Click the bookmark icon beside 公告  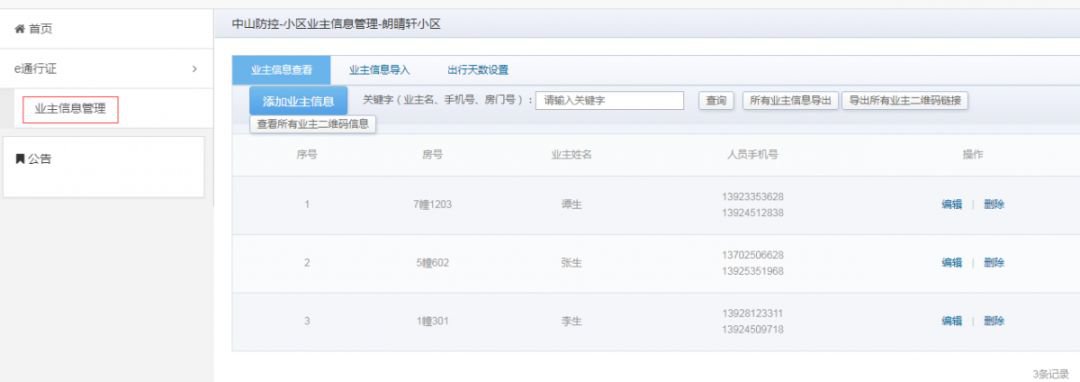pyautogui.click(x=20, y=159)
